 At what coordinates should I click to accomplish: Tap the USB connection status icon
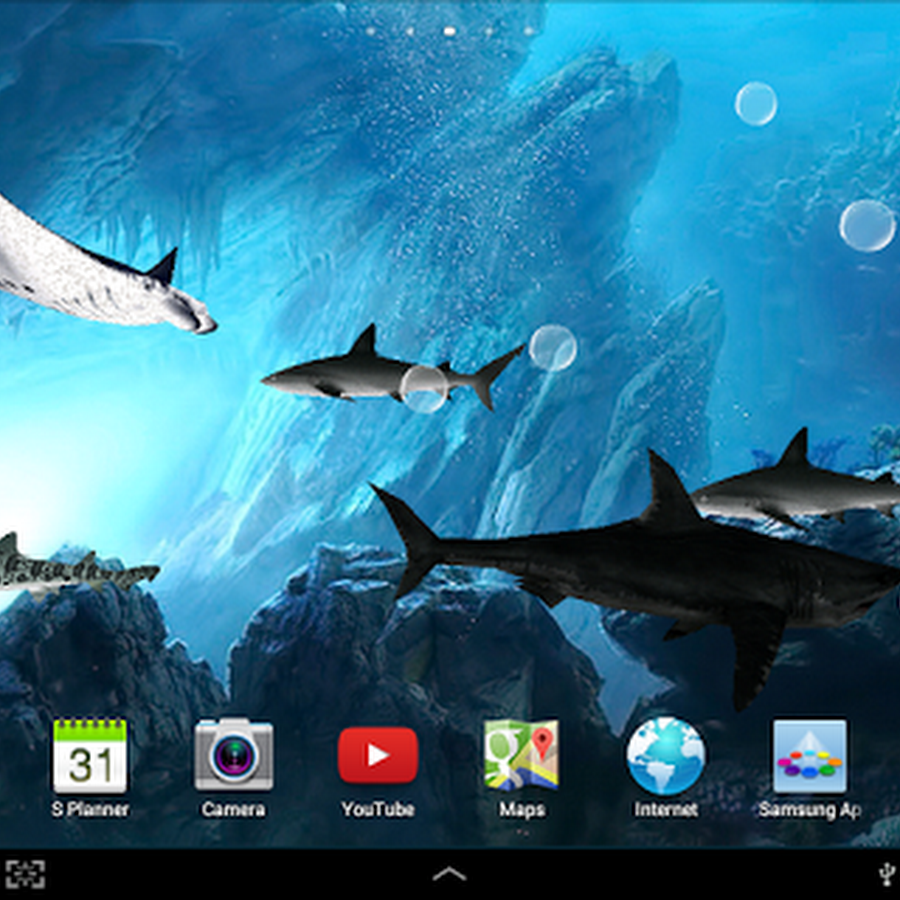pyautogui.click(x=887, y=875)
